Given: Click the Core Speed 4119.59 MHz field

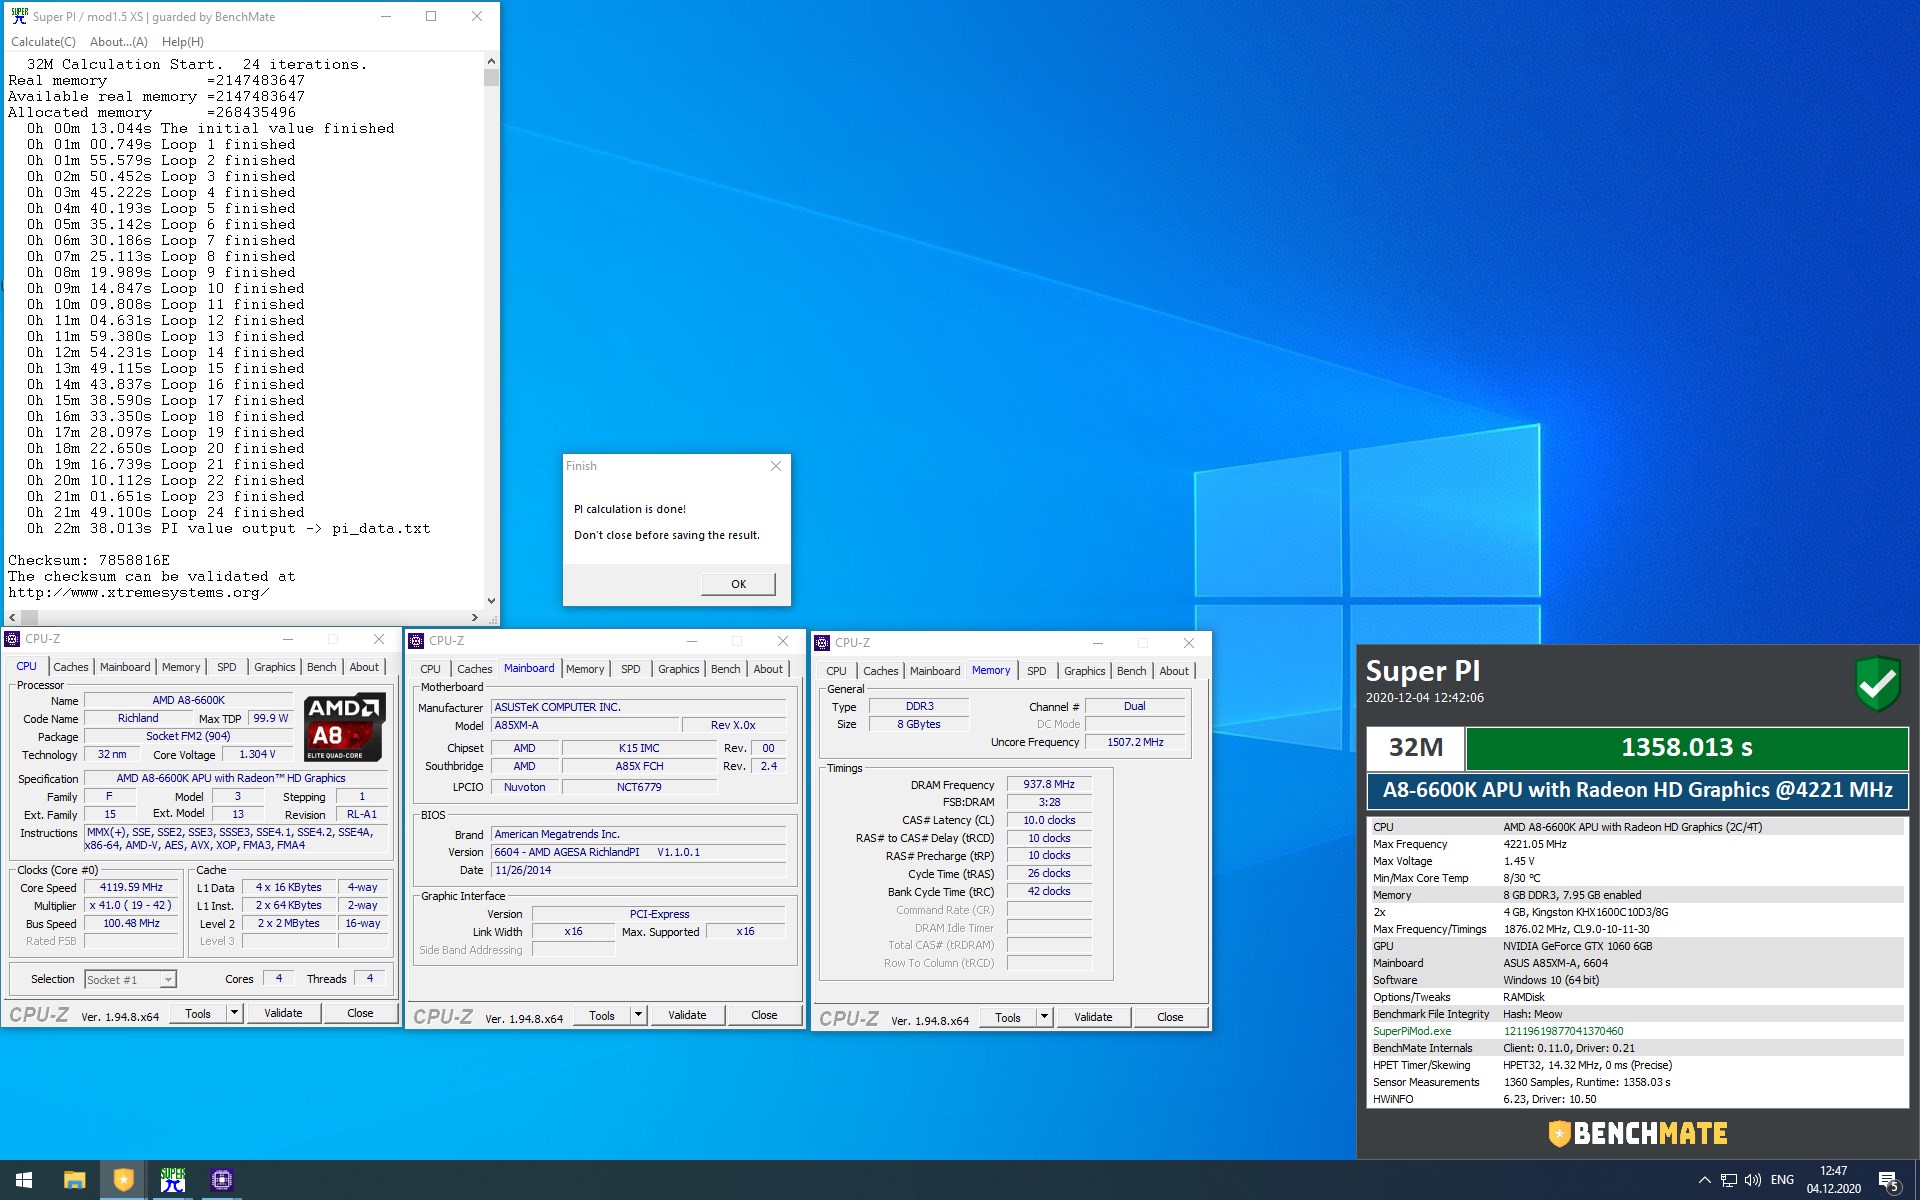Looking at the screenshot, I should pos(131,887).
